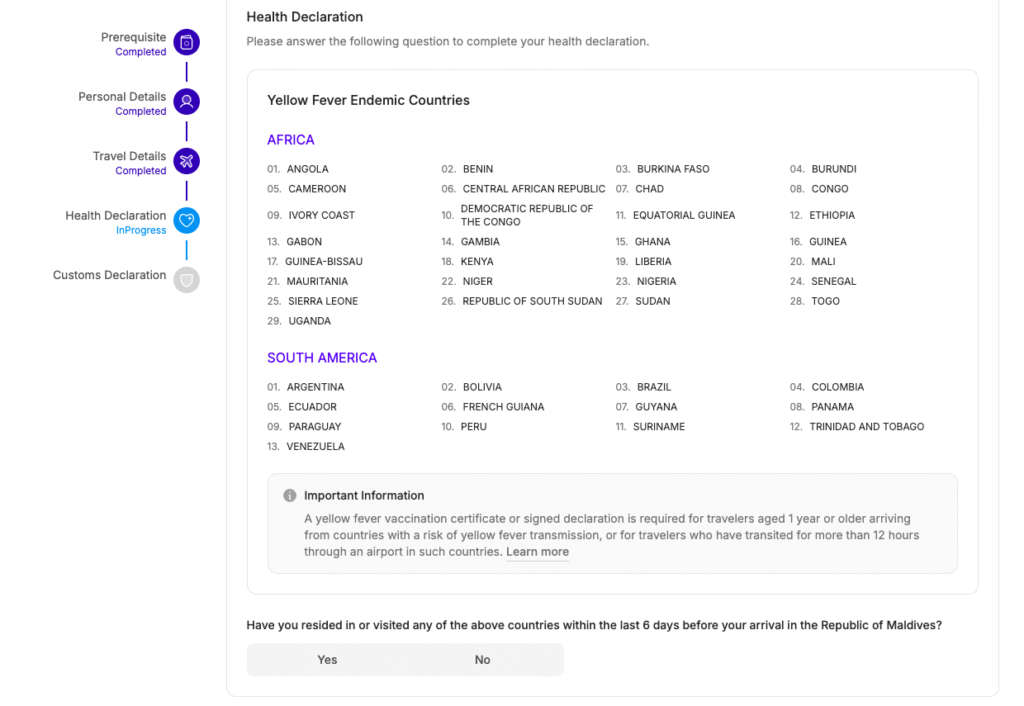
Task: Select No for visited endemic countries
Action: pyautogui.click(x=483, y=660)
